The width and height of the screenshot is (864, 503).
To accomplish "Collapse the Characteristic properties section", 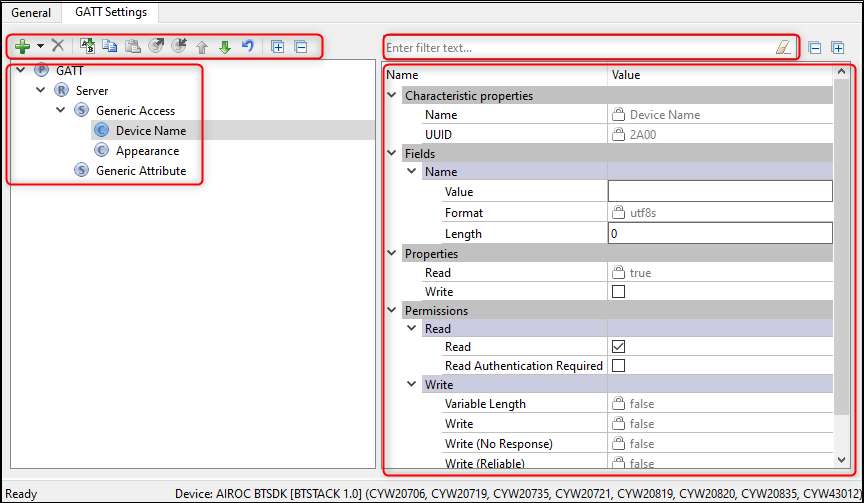I will [392, 96].
